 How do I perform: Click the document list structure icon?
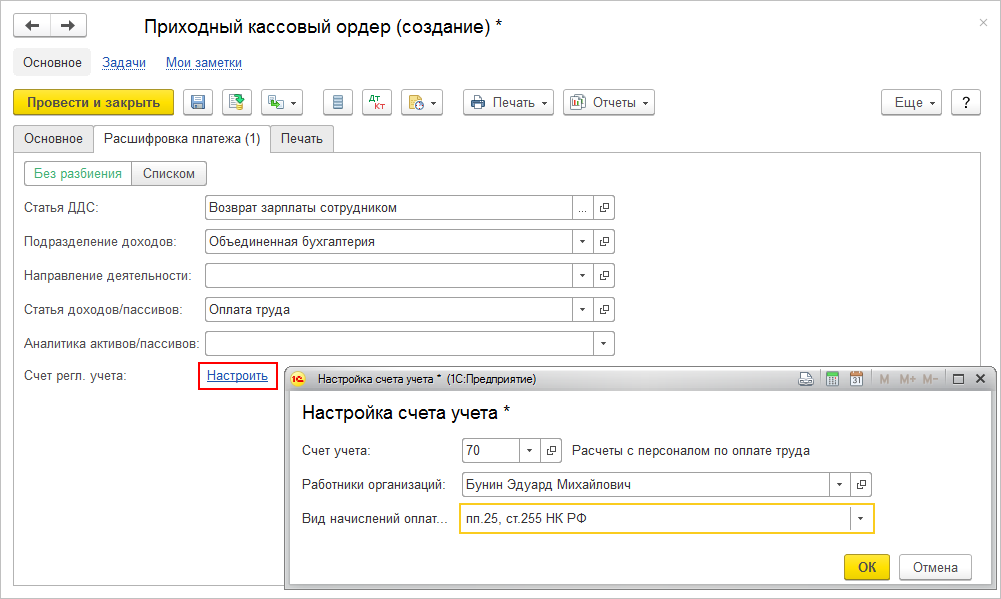pyautogui.click(x=338, y=102)
